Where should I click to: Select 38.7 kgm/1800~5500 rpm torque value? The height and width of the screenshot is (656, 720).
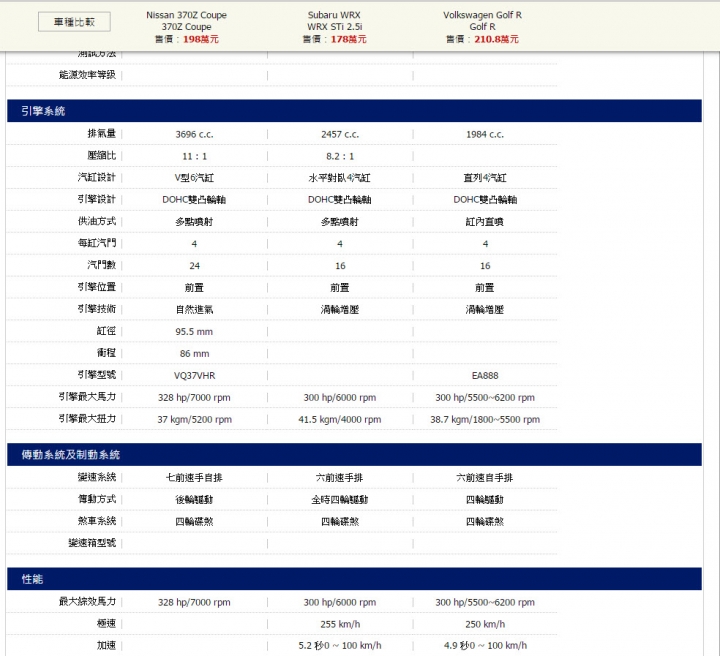click(x=485, y=419)
